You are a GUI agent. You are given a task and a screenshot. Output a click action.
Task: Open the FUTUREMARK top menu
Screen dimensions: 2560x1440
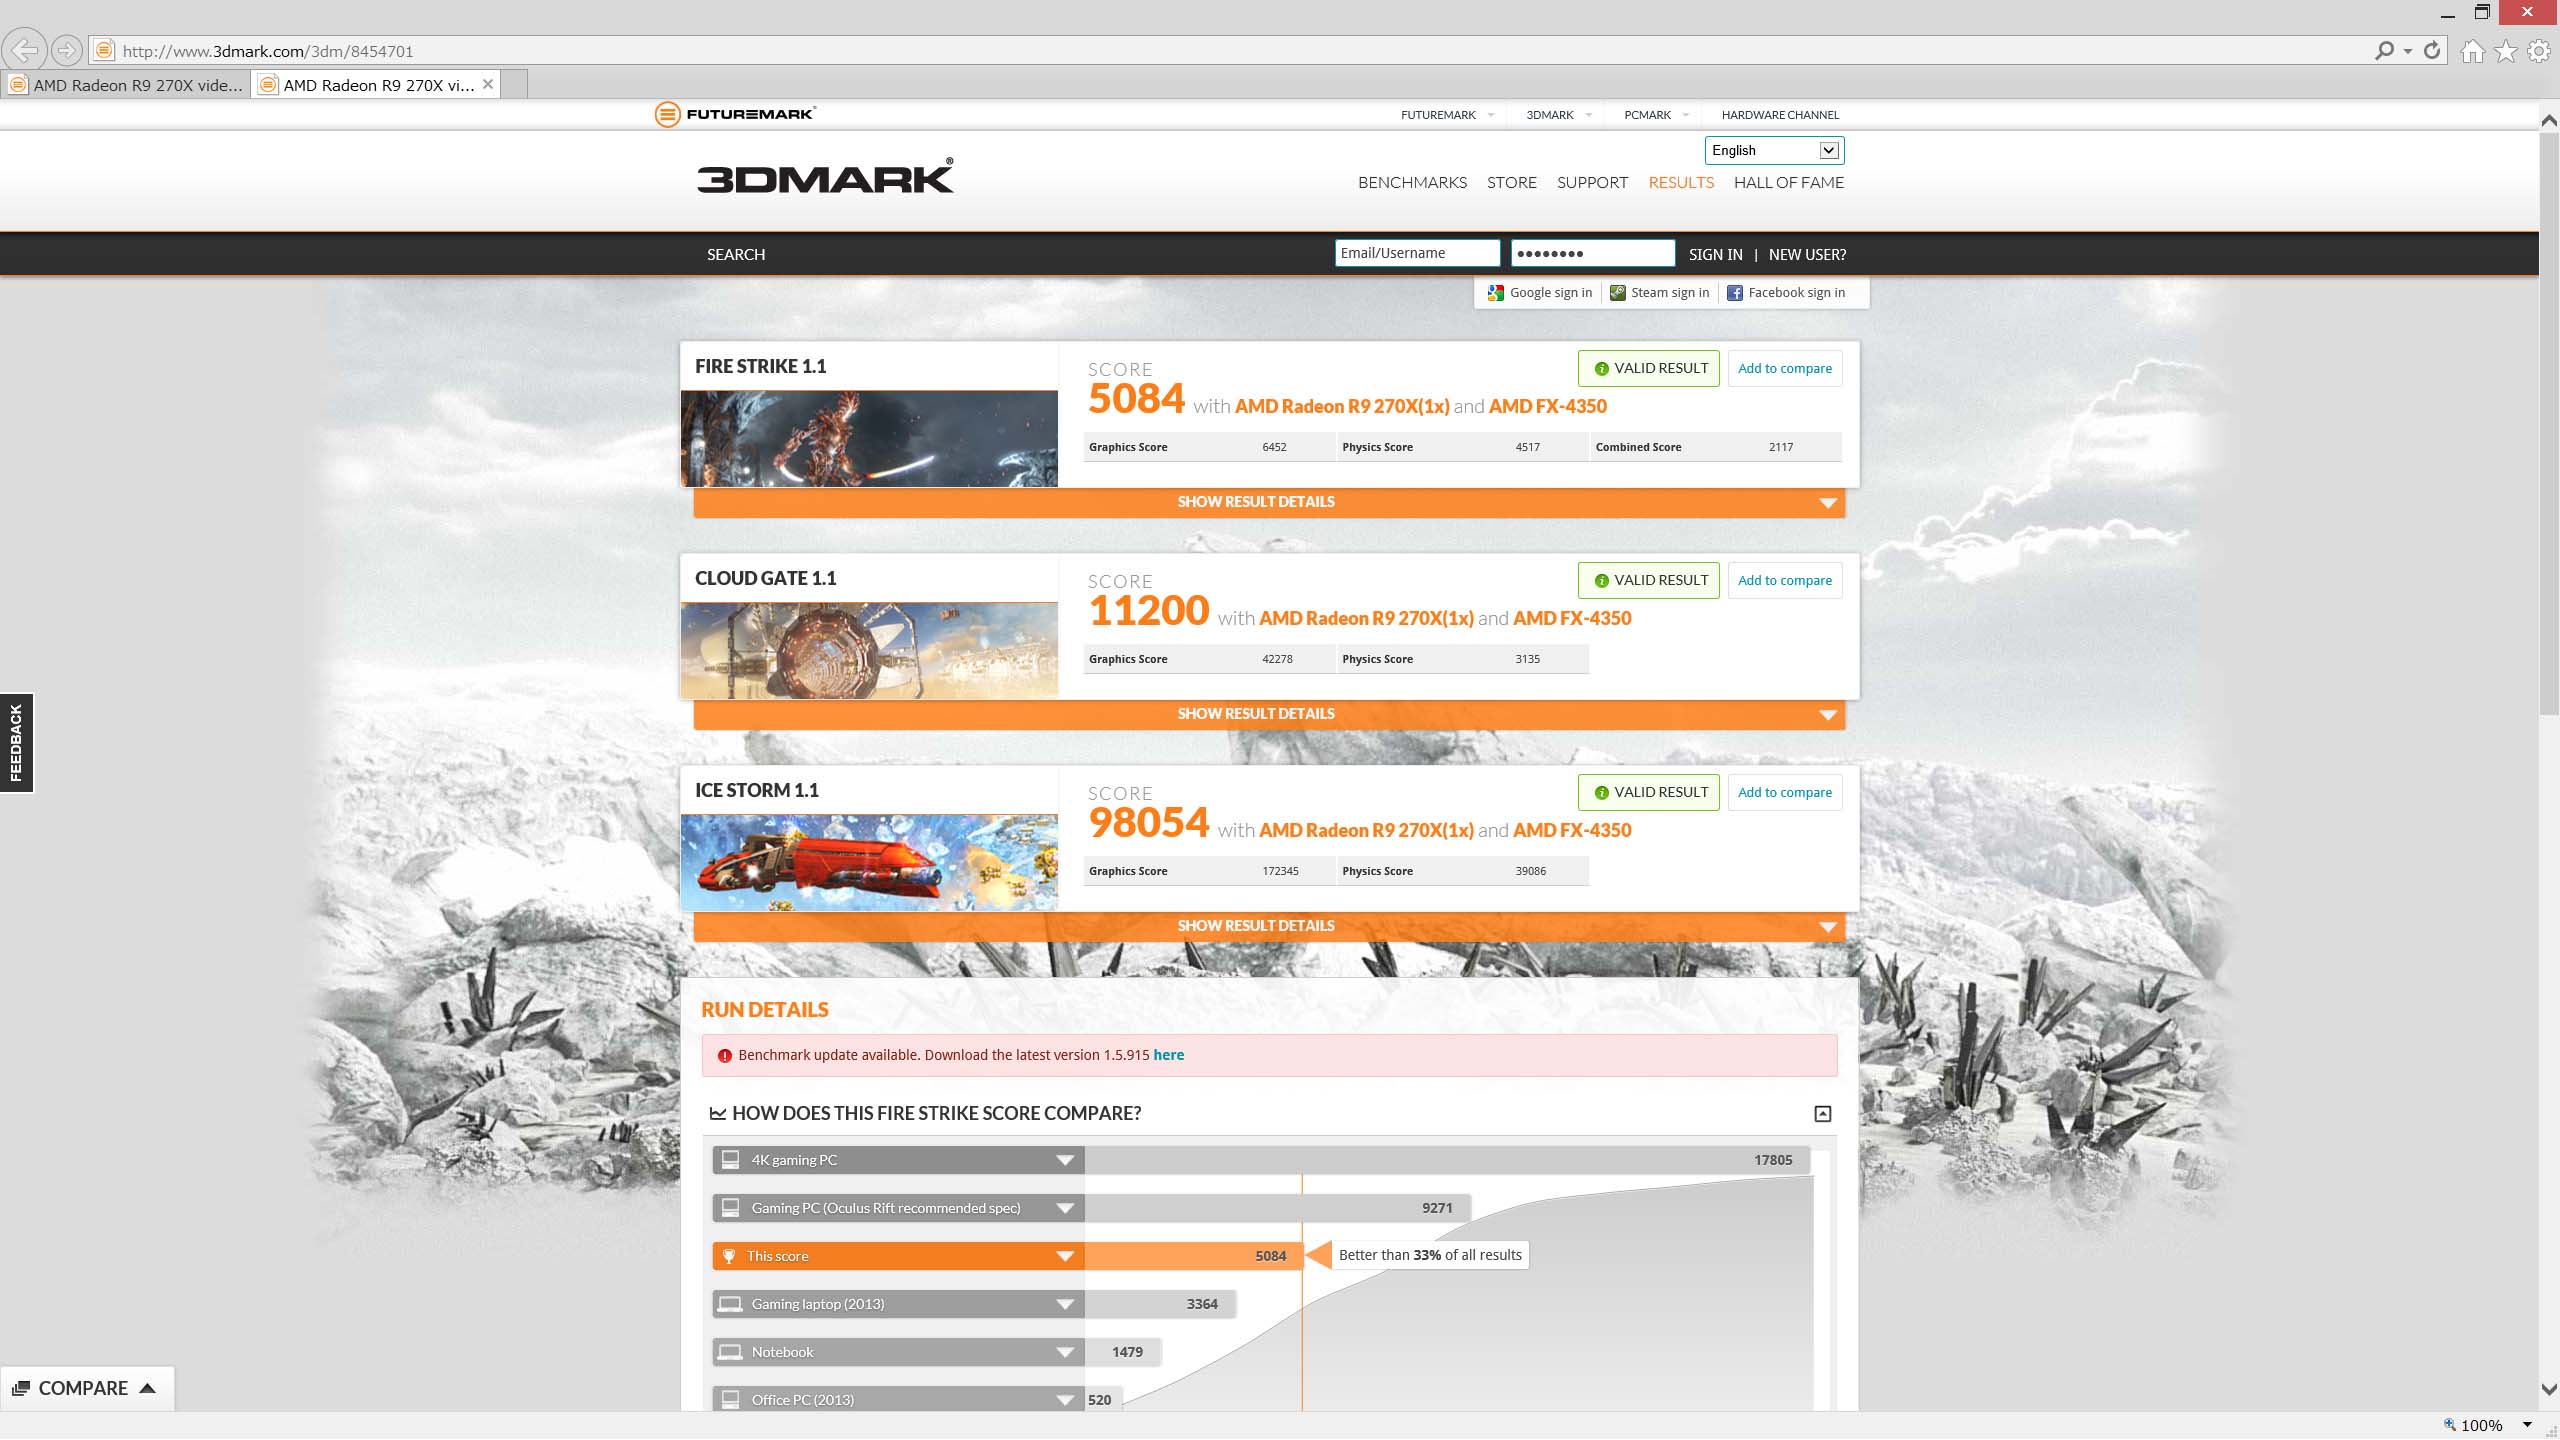[1447, 115]
